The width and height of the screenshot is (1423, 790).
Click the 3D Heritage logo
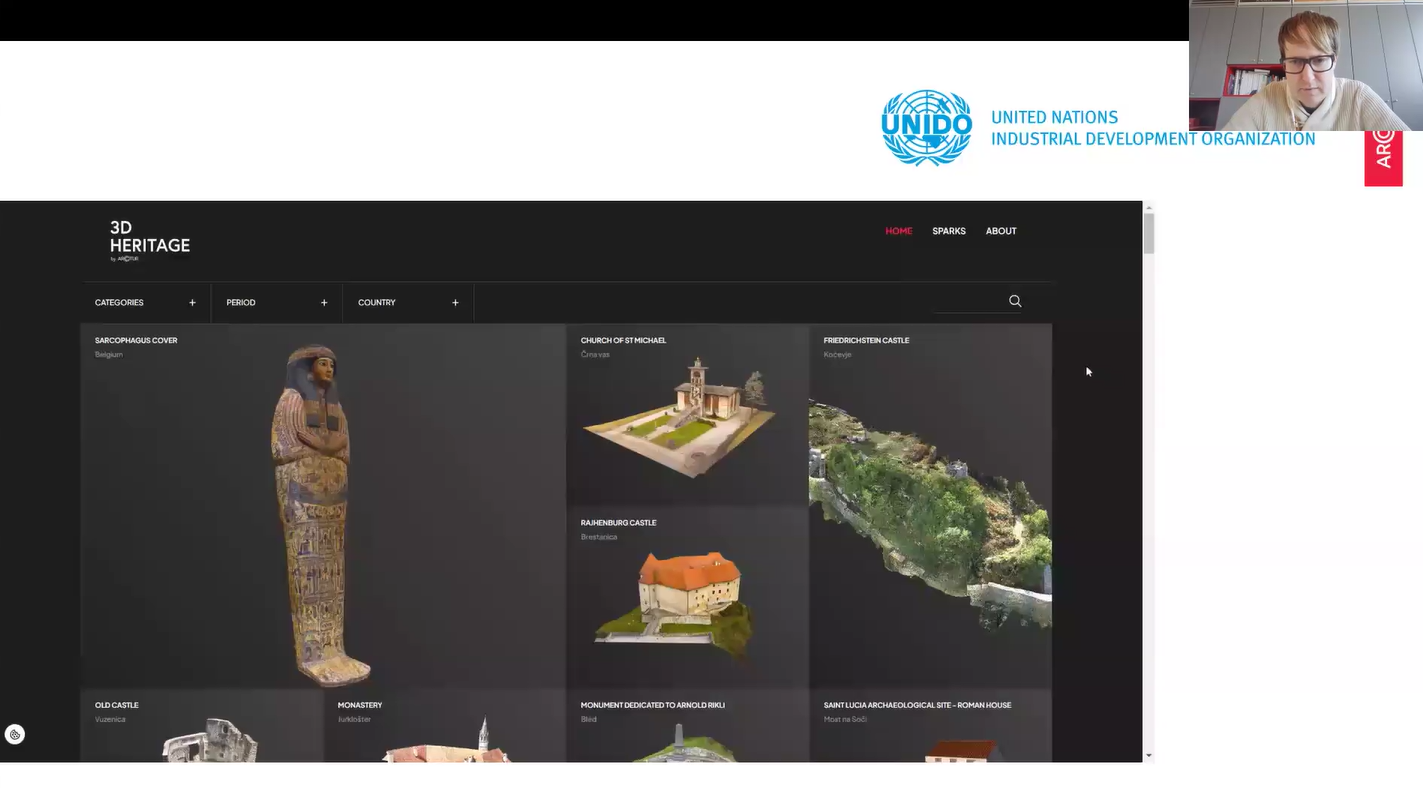point(149,241)
